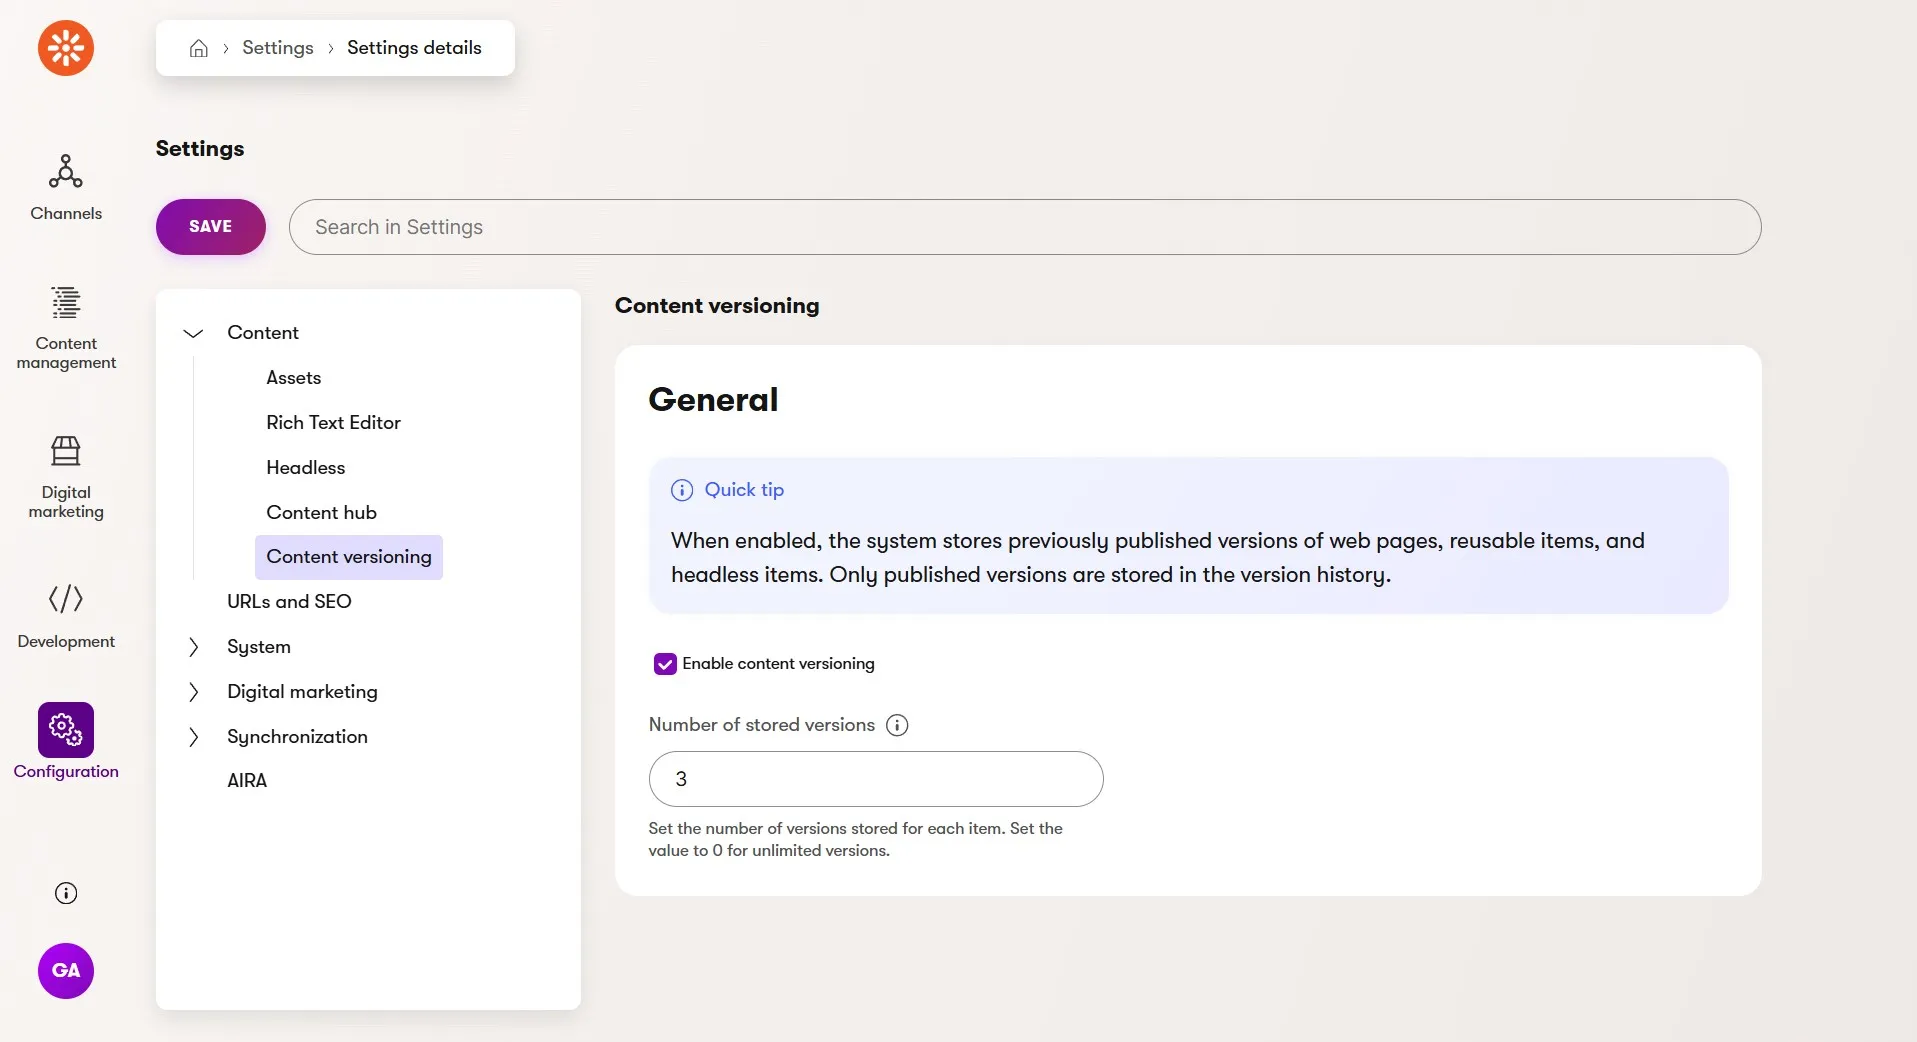Open Content management in the sidebar
Viewport: 1917px width, 1042px height.
(x=66, y=327)
